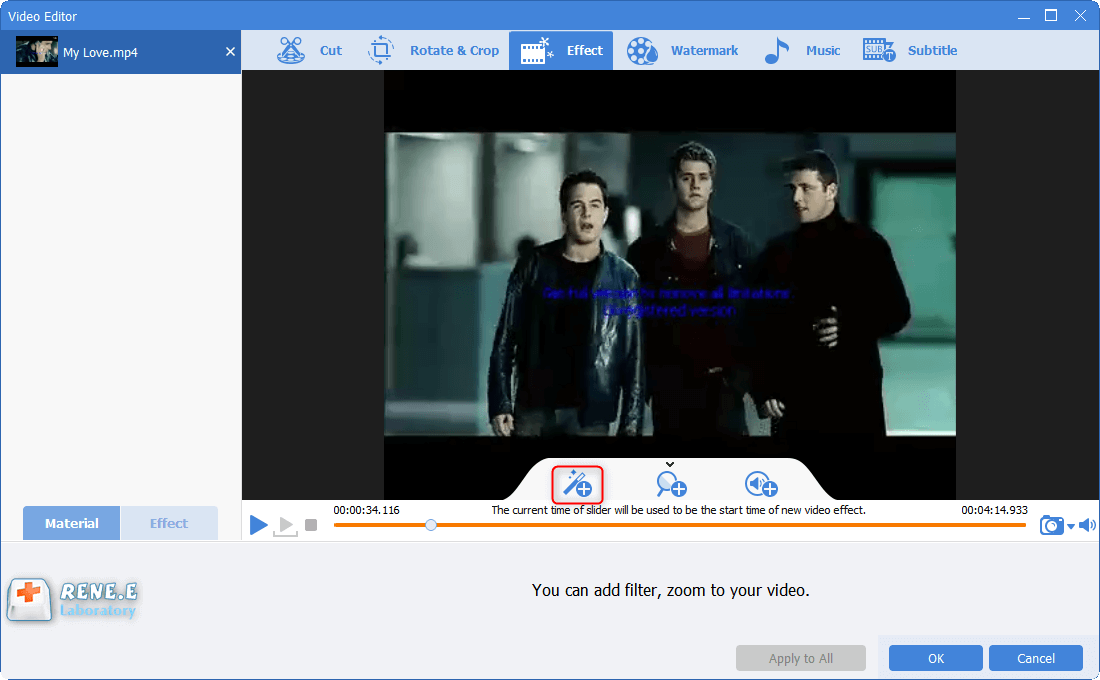Open the snapshot dropdown arrow
1100x680 pixels.
click(x=1071, y=526)
